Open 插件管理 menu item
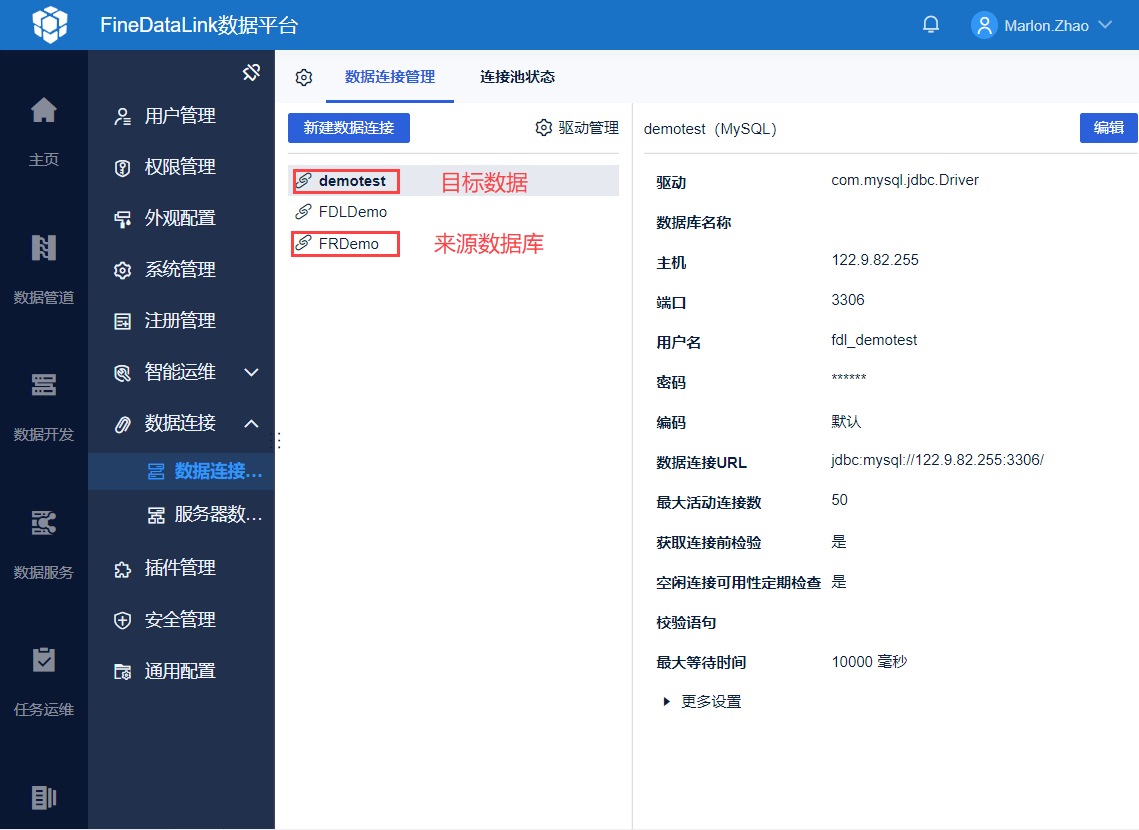This screenshot has height=830, width=1139. pyautogui.click(x=180, y=568)
